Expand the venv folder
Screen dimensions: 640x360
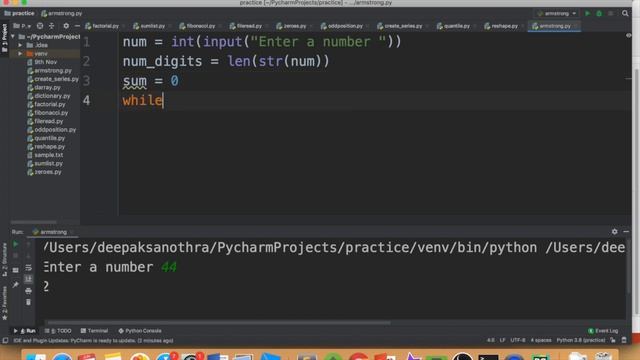(20, 53)
